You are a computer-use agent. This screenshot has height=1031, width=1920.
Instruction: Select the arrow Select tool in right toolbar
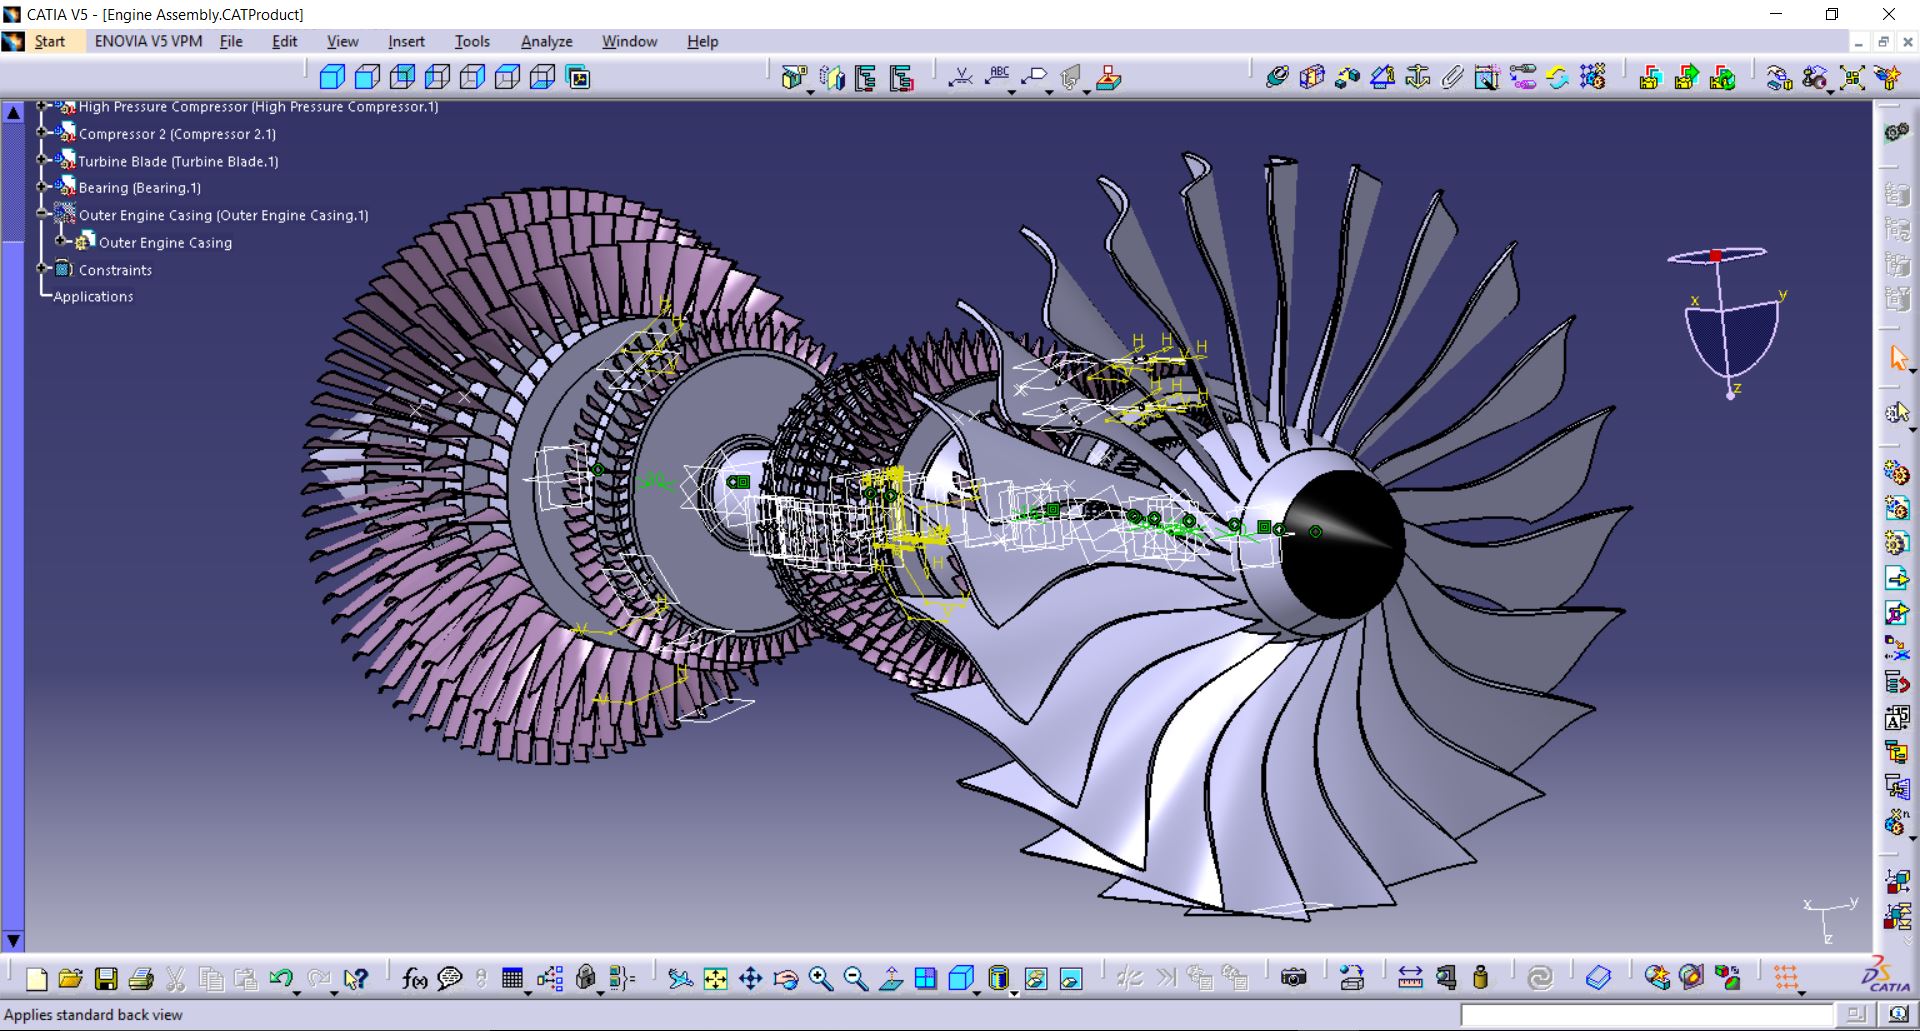coord(1898,357)
